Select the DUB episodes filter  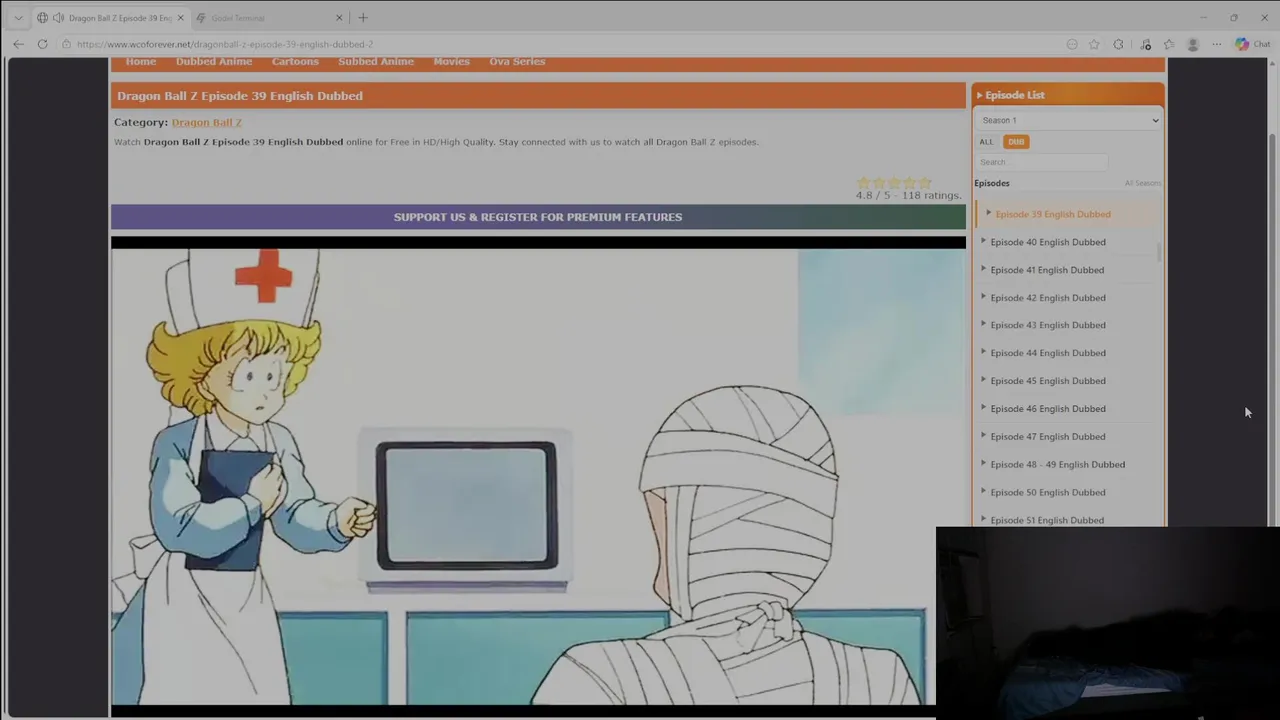[1016, 142]
